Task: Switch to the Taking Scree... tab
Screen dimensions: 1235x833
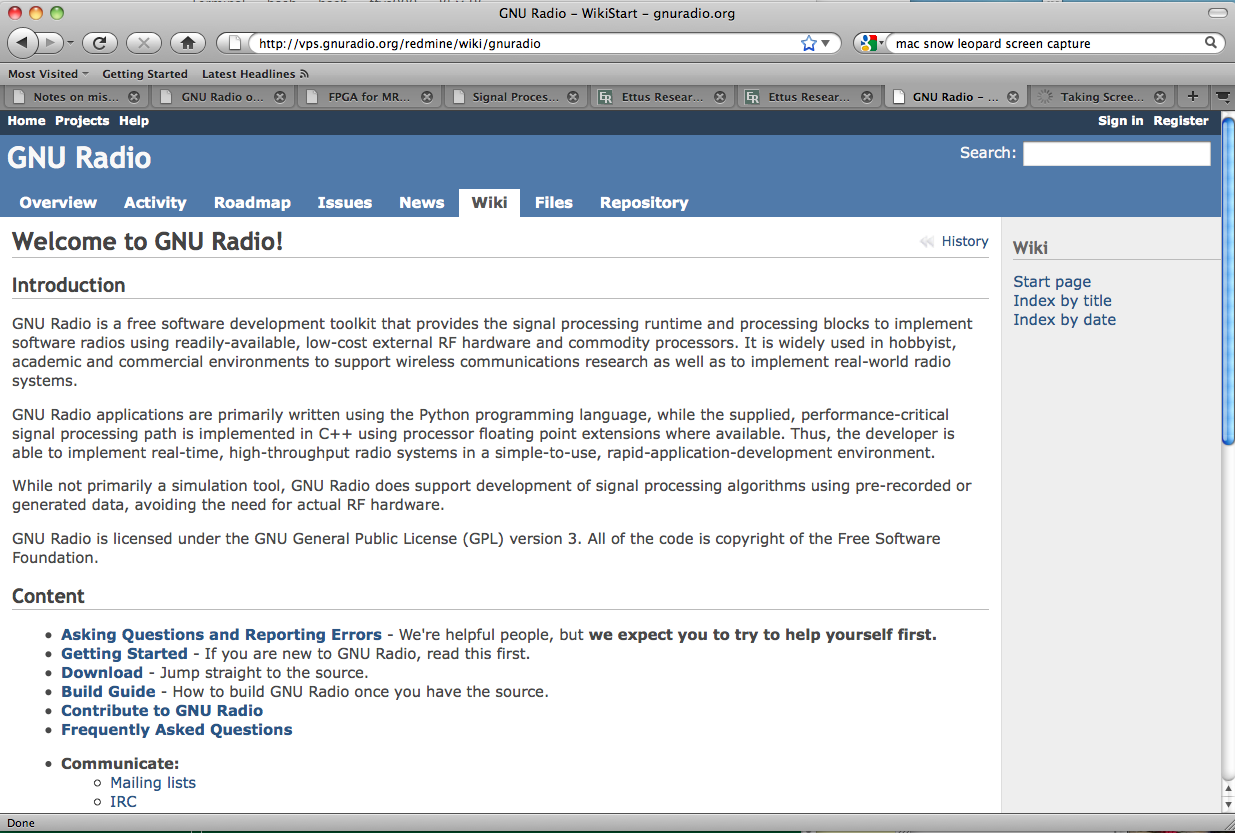Action: pos(1103,97)
